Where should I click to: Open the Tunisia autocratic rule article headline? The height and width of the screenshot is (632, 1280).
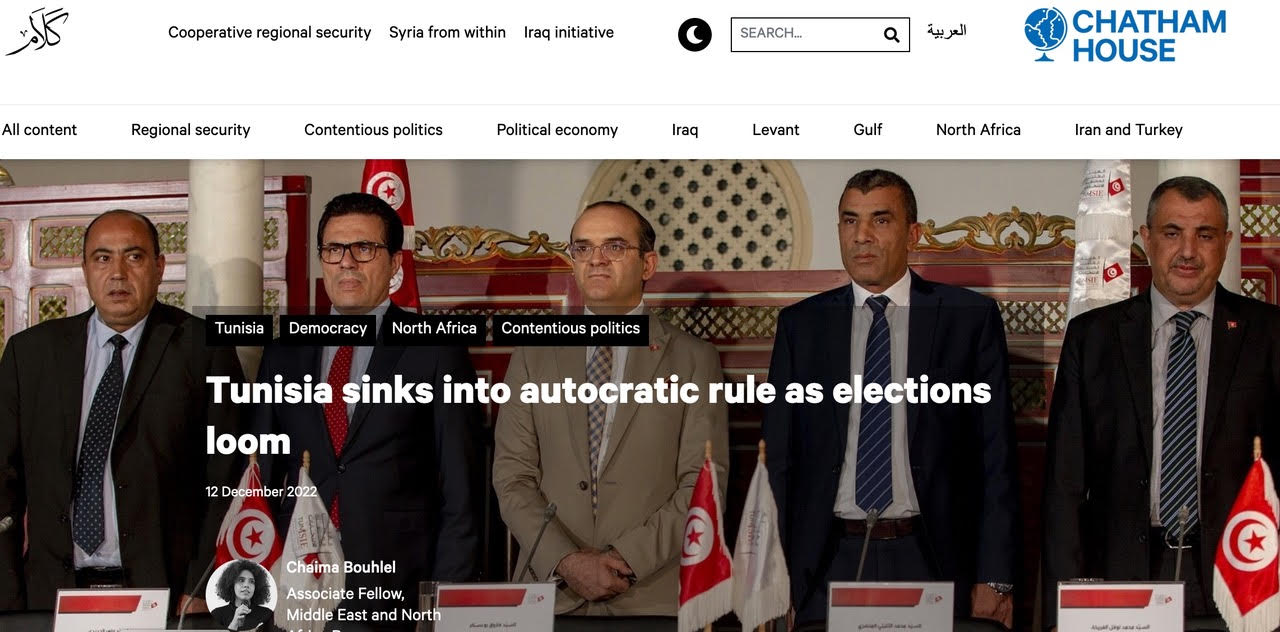click(598, 415)
